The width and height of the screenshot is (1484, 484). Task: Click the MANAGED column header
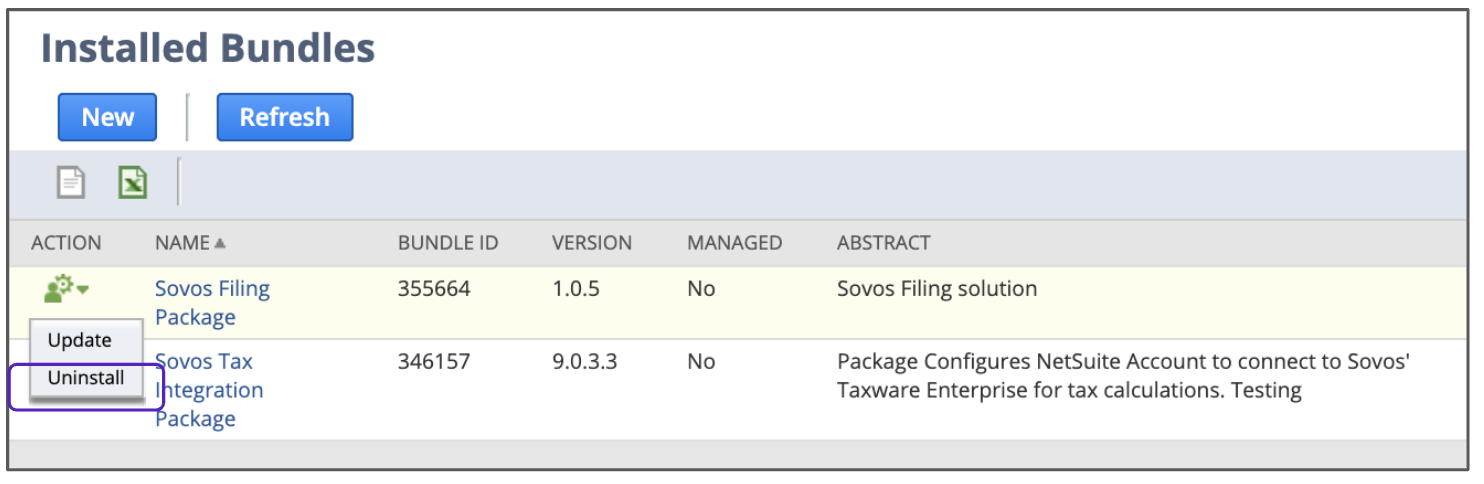click(x=734, y=243)
